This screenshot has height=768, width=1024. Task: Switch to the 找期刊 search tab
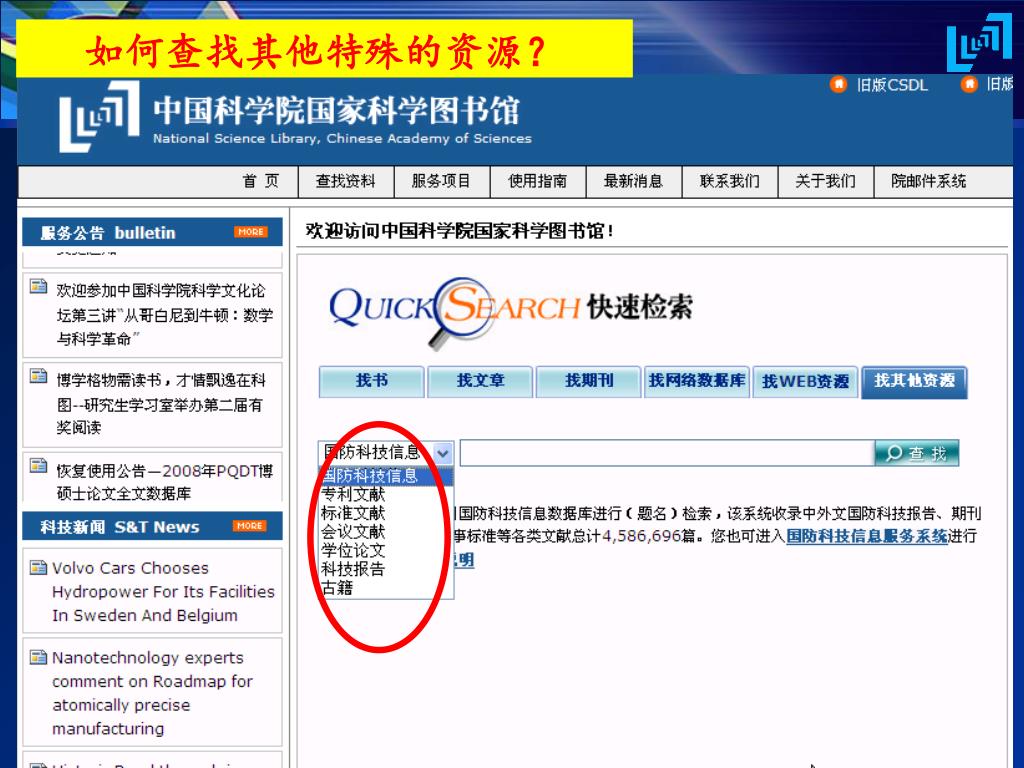pyautogui.click(x=588, y=381)
